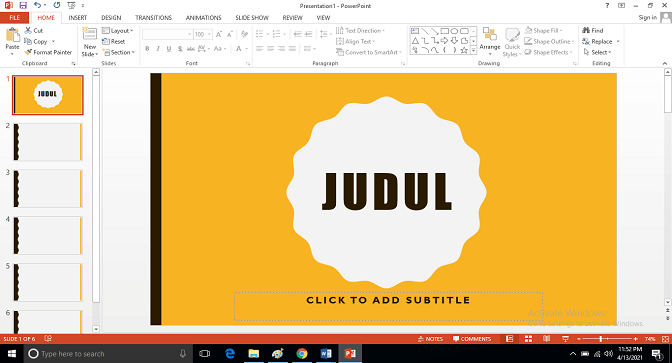Decrease font size with the small A icon

[230, 34]
